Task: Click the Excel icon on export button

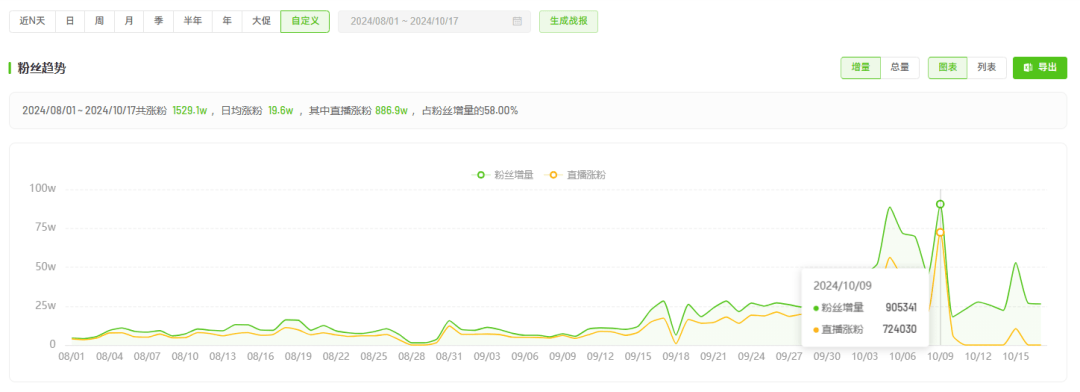Action: tap(1028, 68)
